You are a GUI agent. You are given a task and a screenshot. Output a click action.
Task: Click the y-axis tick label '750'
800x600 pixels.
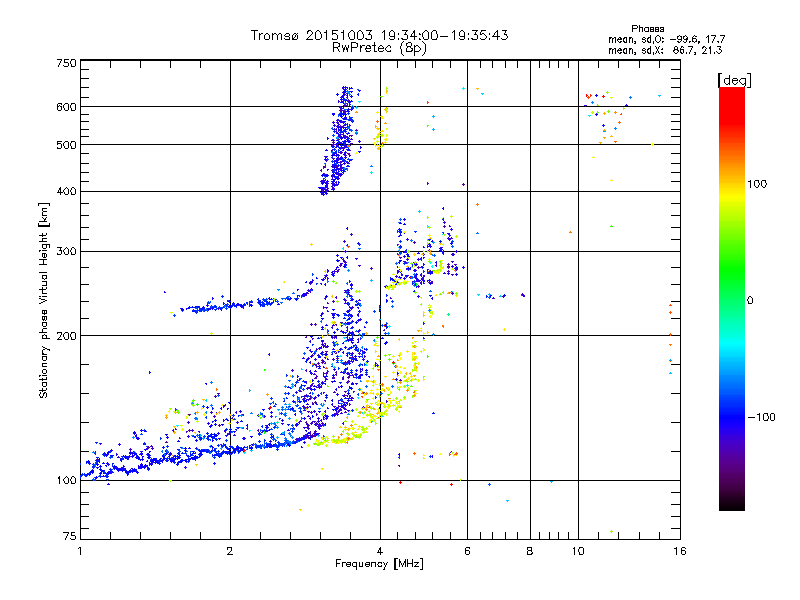tap(66, 63)
